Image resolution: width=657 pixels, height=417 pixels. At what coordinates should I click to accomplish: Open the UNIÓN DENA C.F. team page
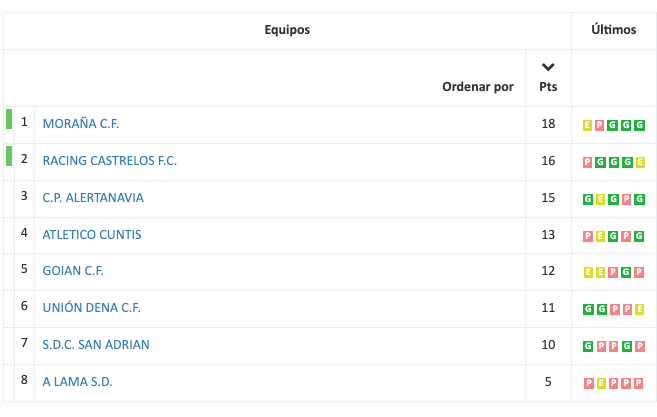97,308
